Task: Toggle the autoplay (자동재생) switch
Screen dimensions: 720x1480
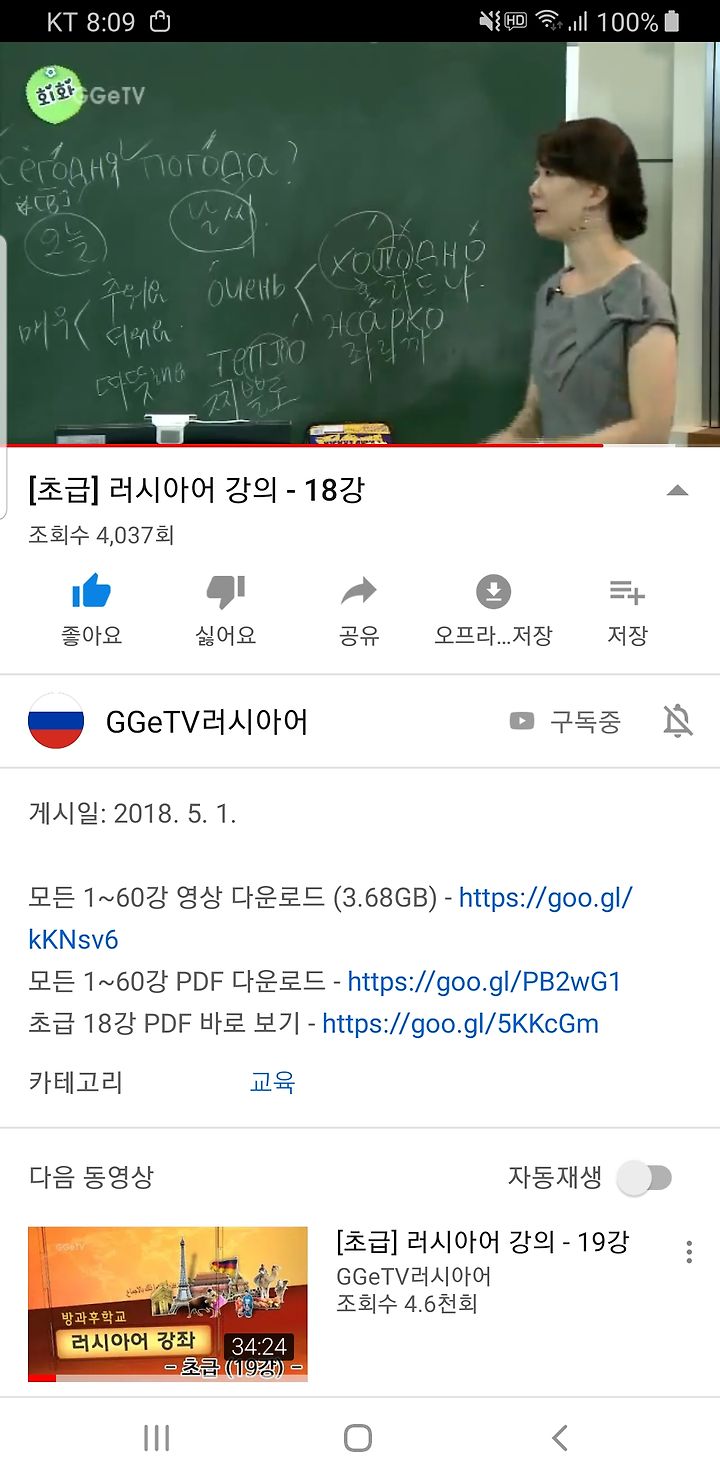Action: pos(644,1178)
